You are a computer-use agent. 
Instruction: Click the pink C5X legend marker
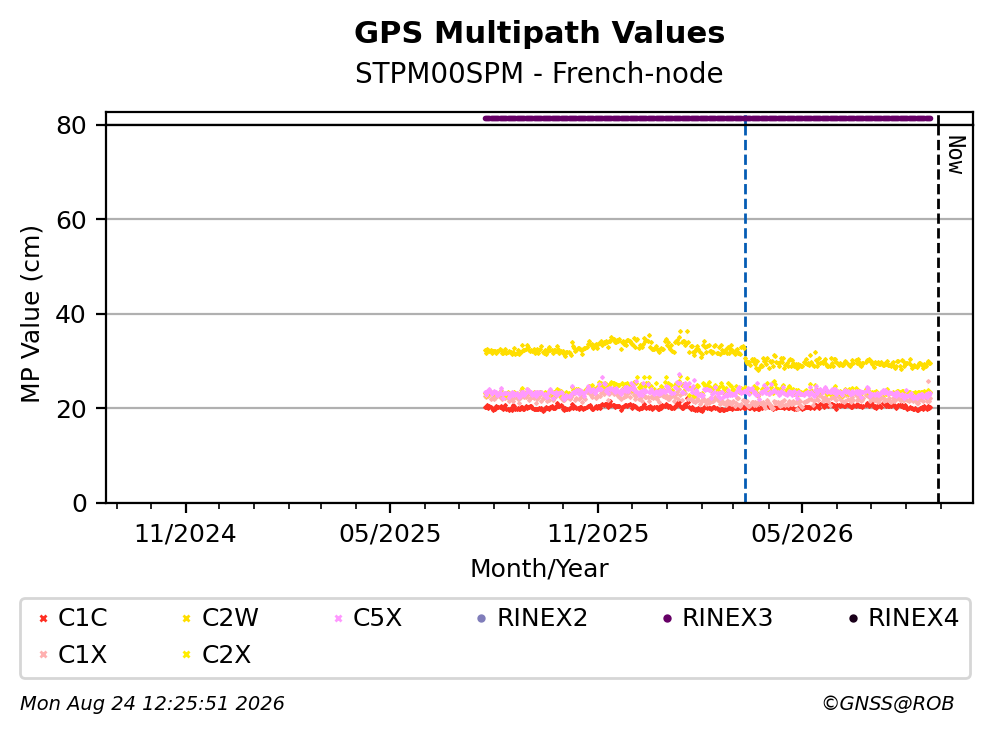pyautogui.click(x=338, y=619)
